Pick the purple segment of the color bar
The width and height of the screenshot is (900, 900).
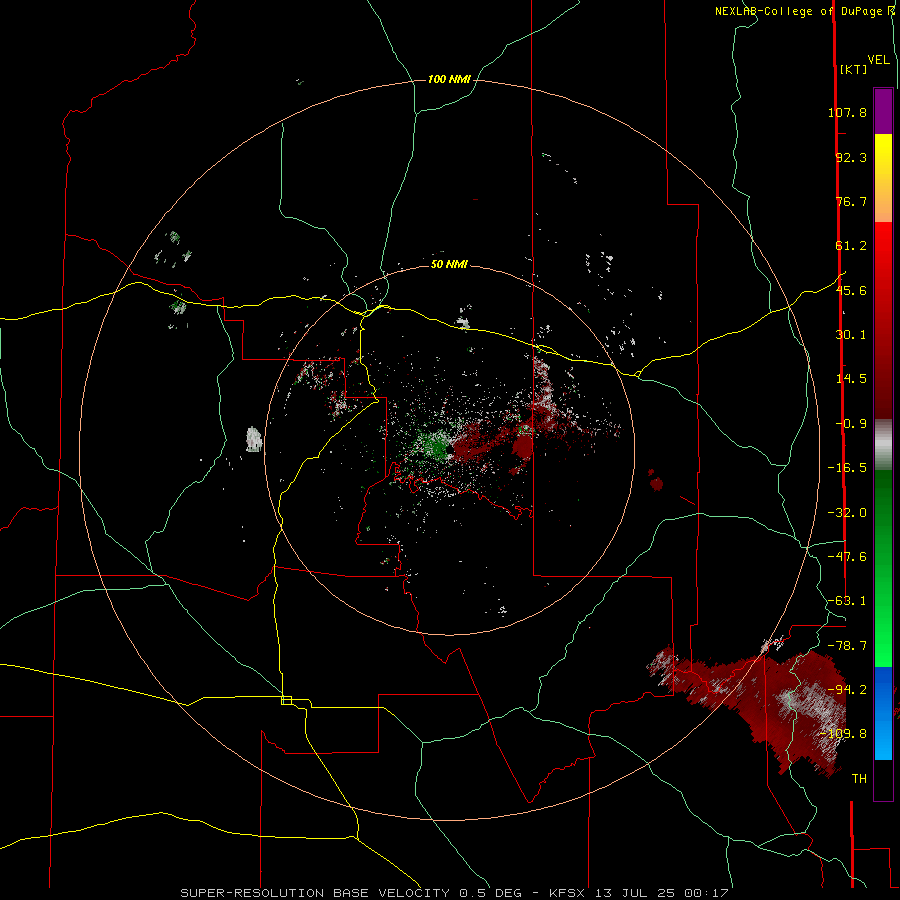883,111
